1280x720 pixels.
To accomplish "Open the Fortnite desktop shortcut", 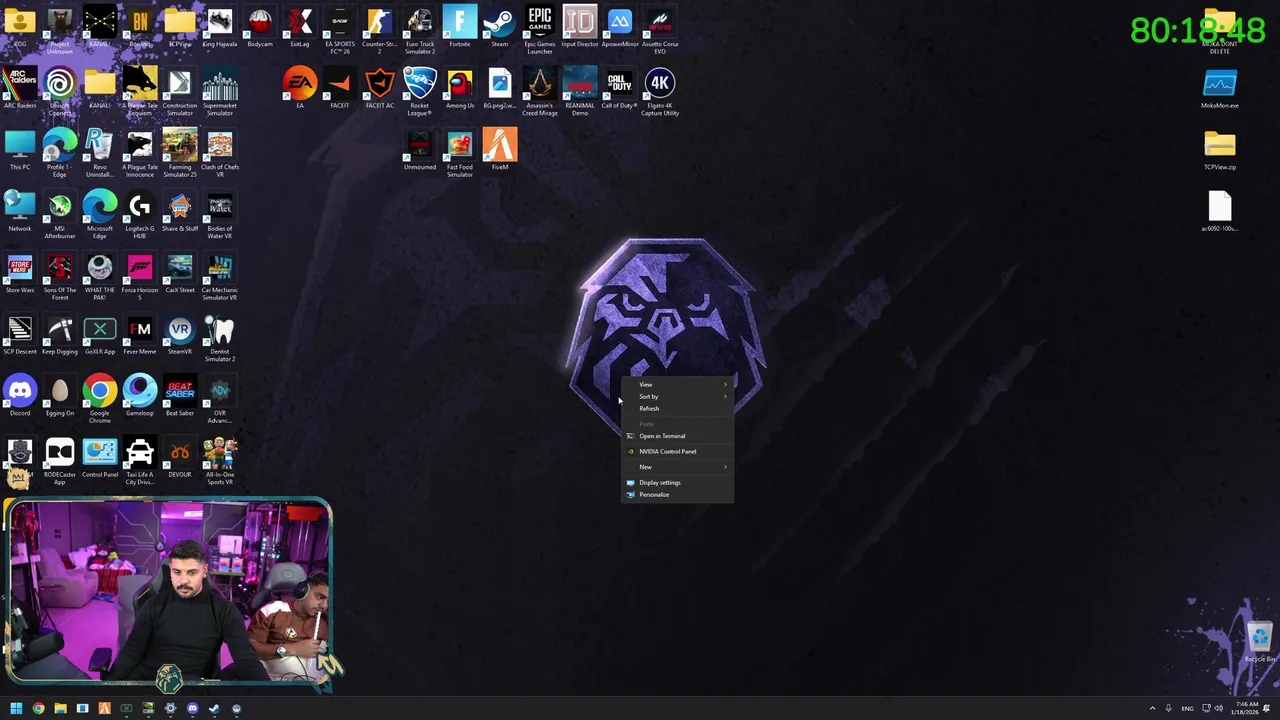I will (460, 27).
